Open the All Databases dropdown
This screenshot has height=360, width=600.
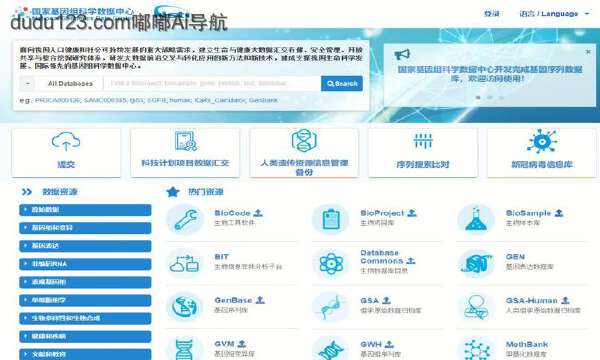pos(61,83)
